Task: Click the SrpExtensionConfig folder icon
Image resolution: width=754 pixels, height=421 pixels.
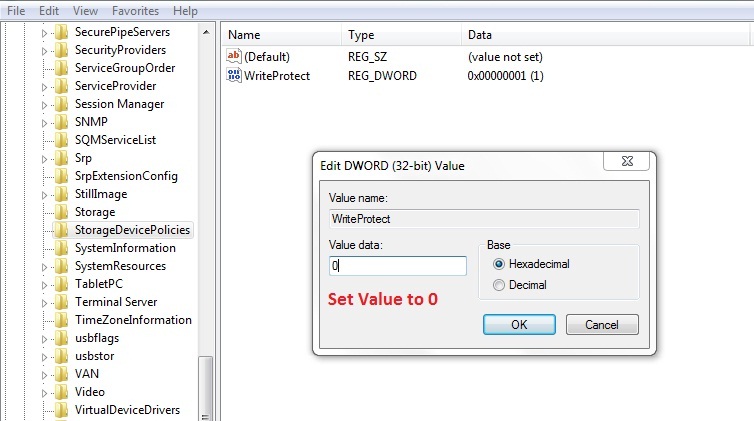Action: pos(62,176)
